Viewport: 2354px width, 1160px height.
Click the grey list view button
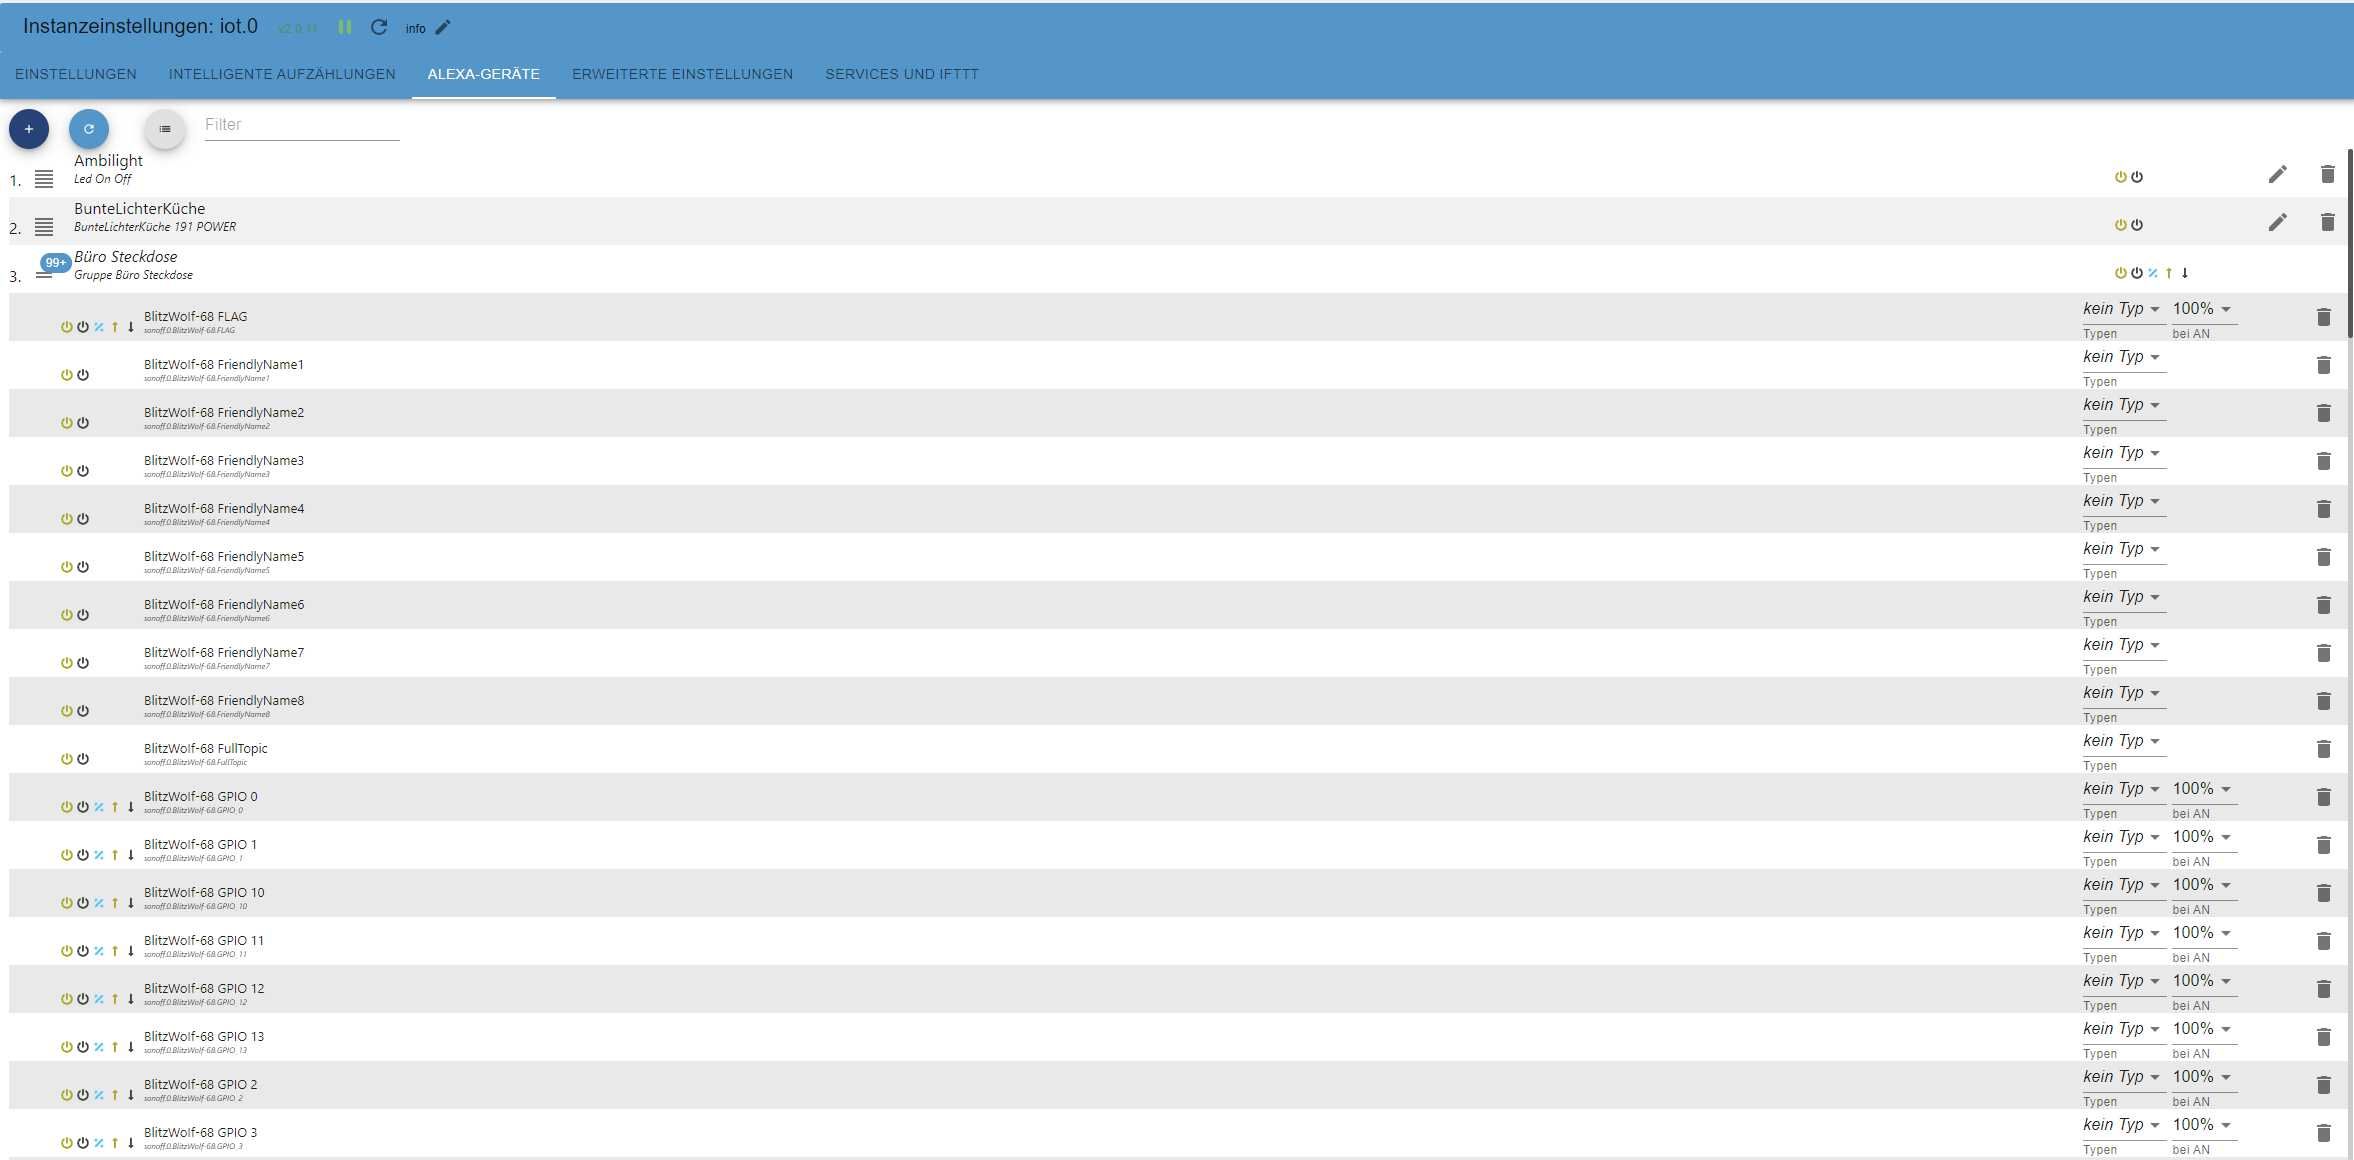tap(165, 129)
